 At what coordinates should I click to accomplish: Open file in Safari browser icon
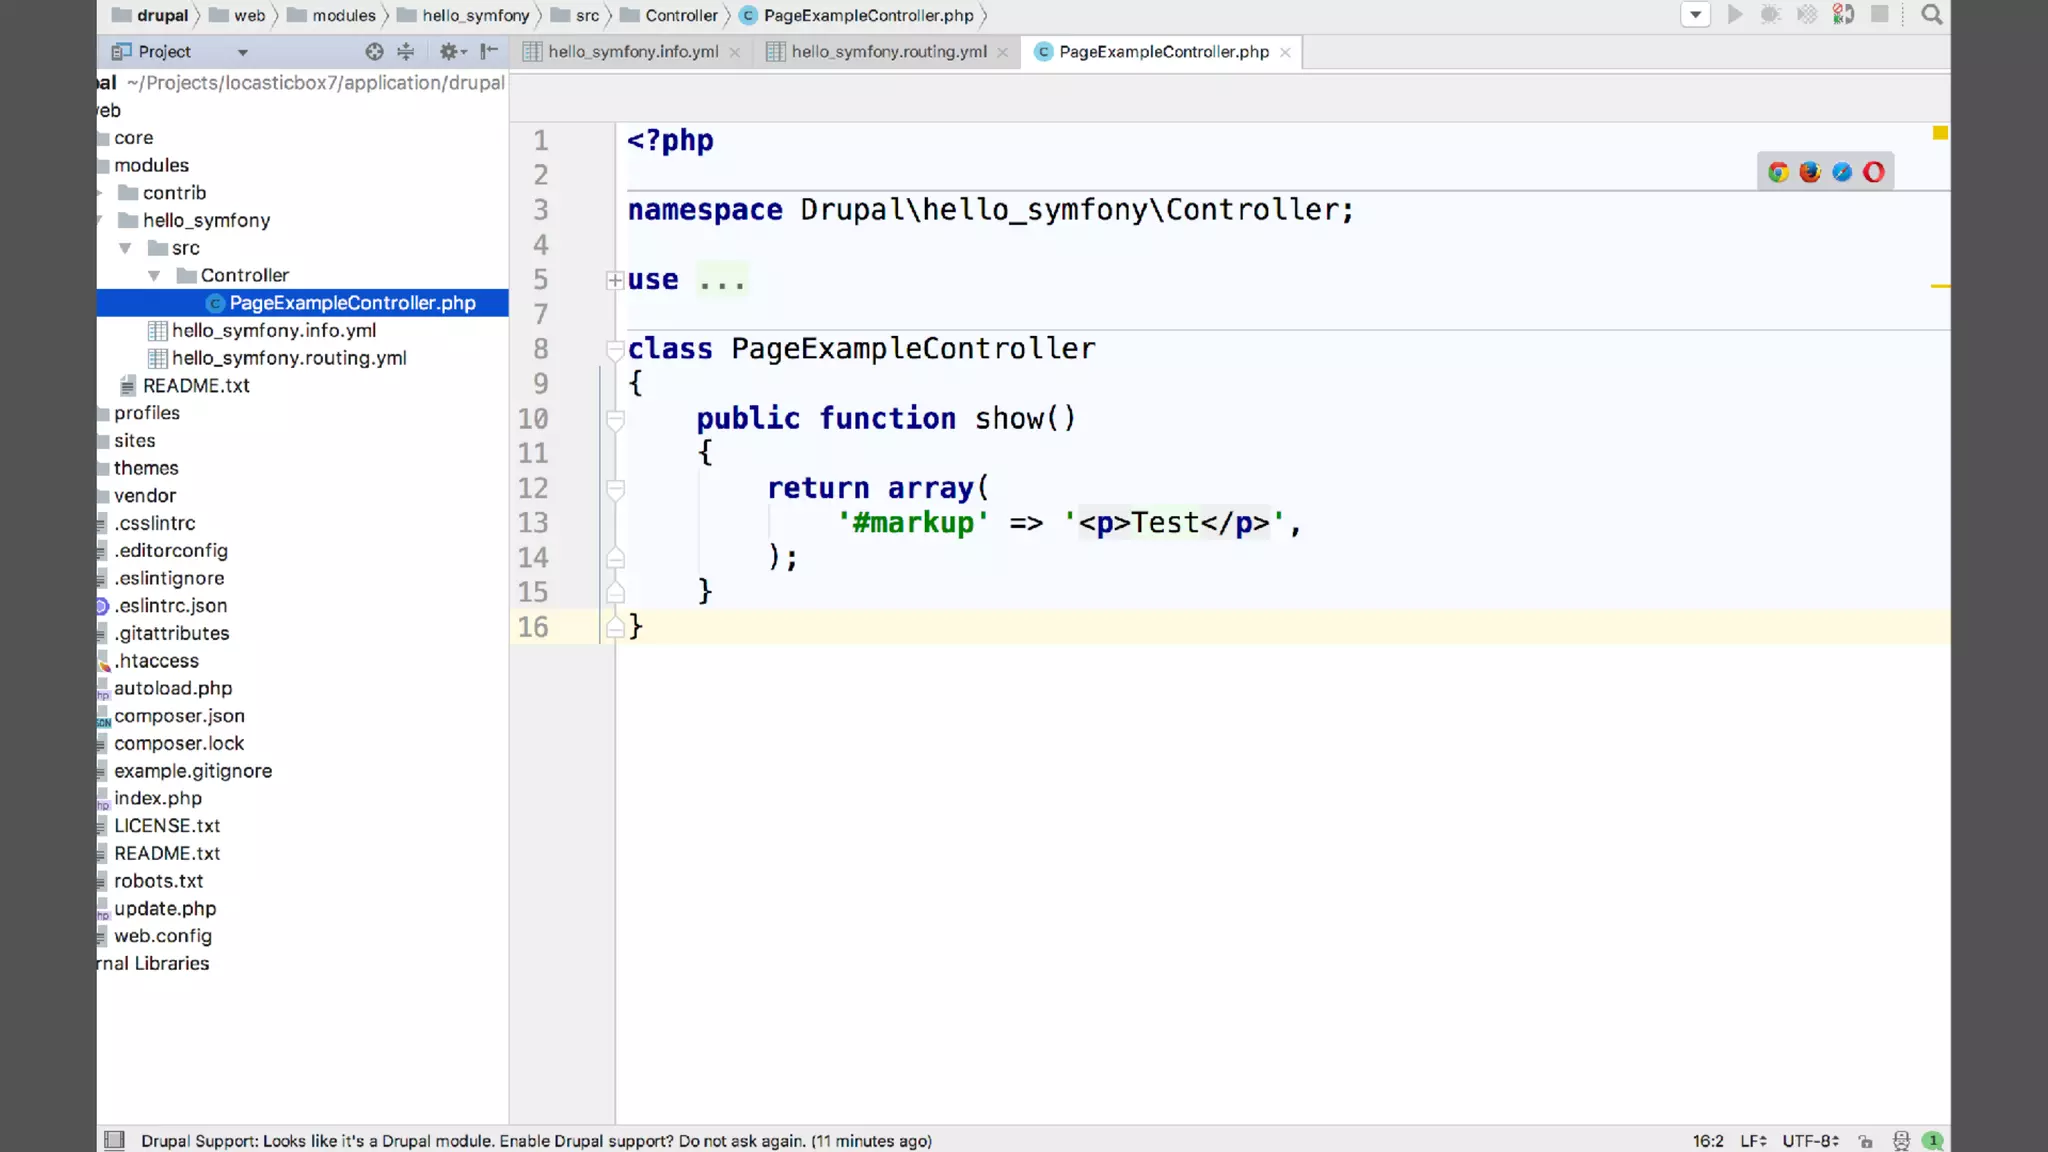tap(1842, 172)
